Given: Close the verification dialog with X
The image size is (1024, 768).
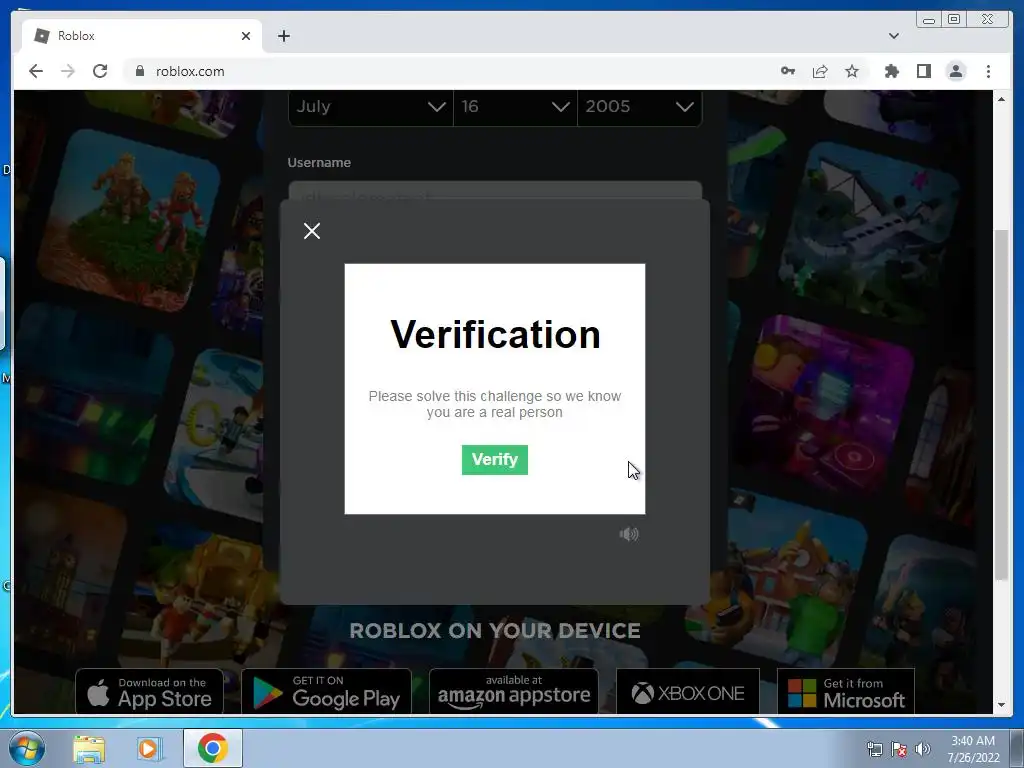Looking at the screenshot, I should 312,231.
